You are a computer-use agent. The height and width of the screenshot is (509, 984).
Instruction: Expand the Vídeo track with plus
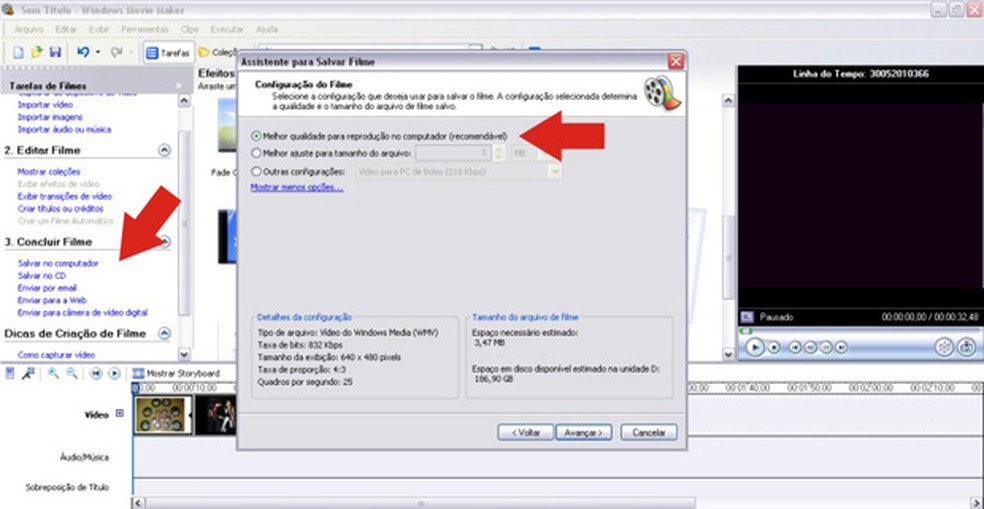pyautogui.click(x=120, y=414)
